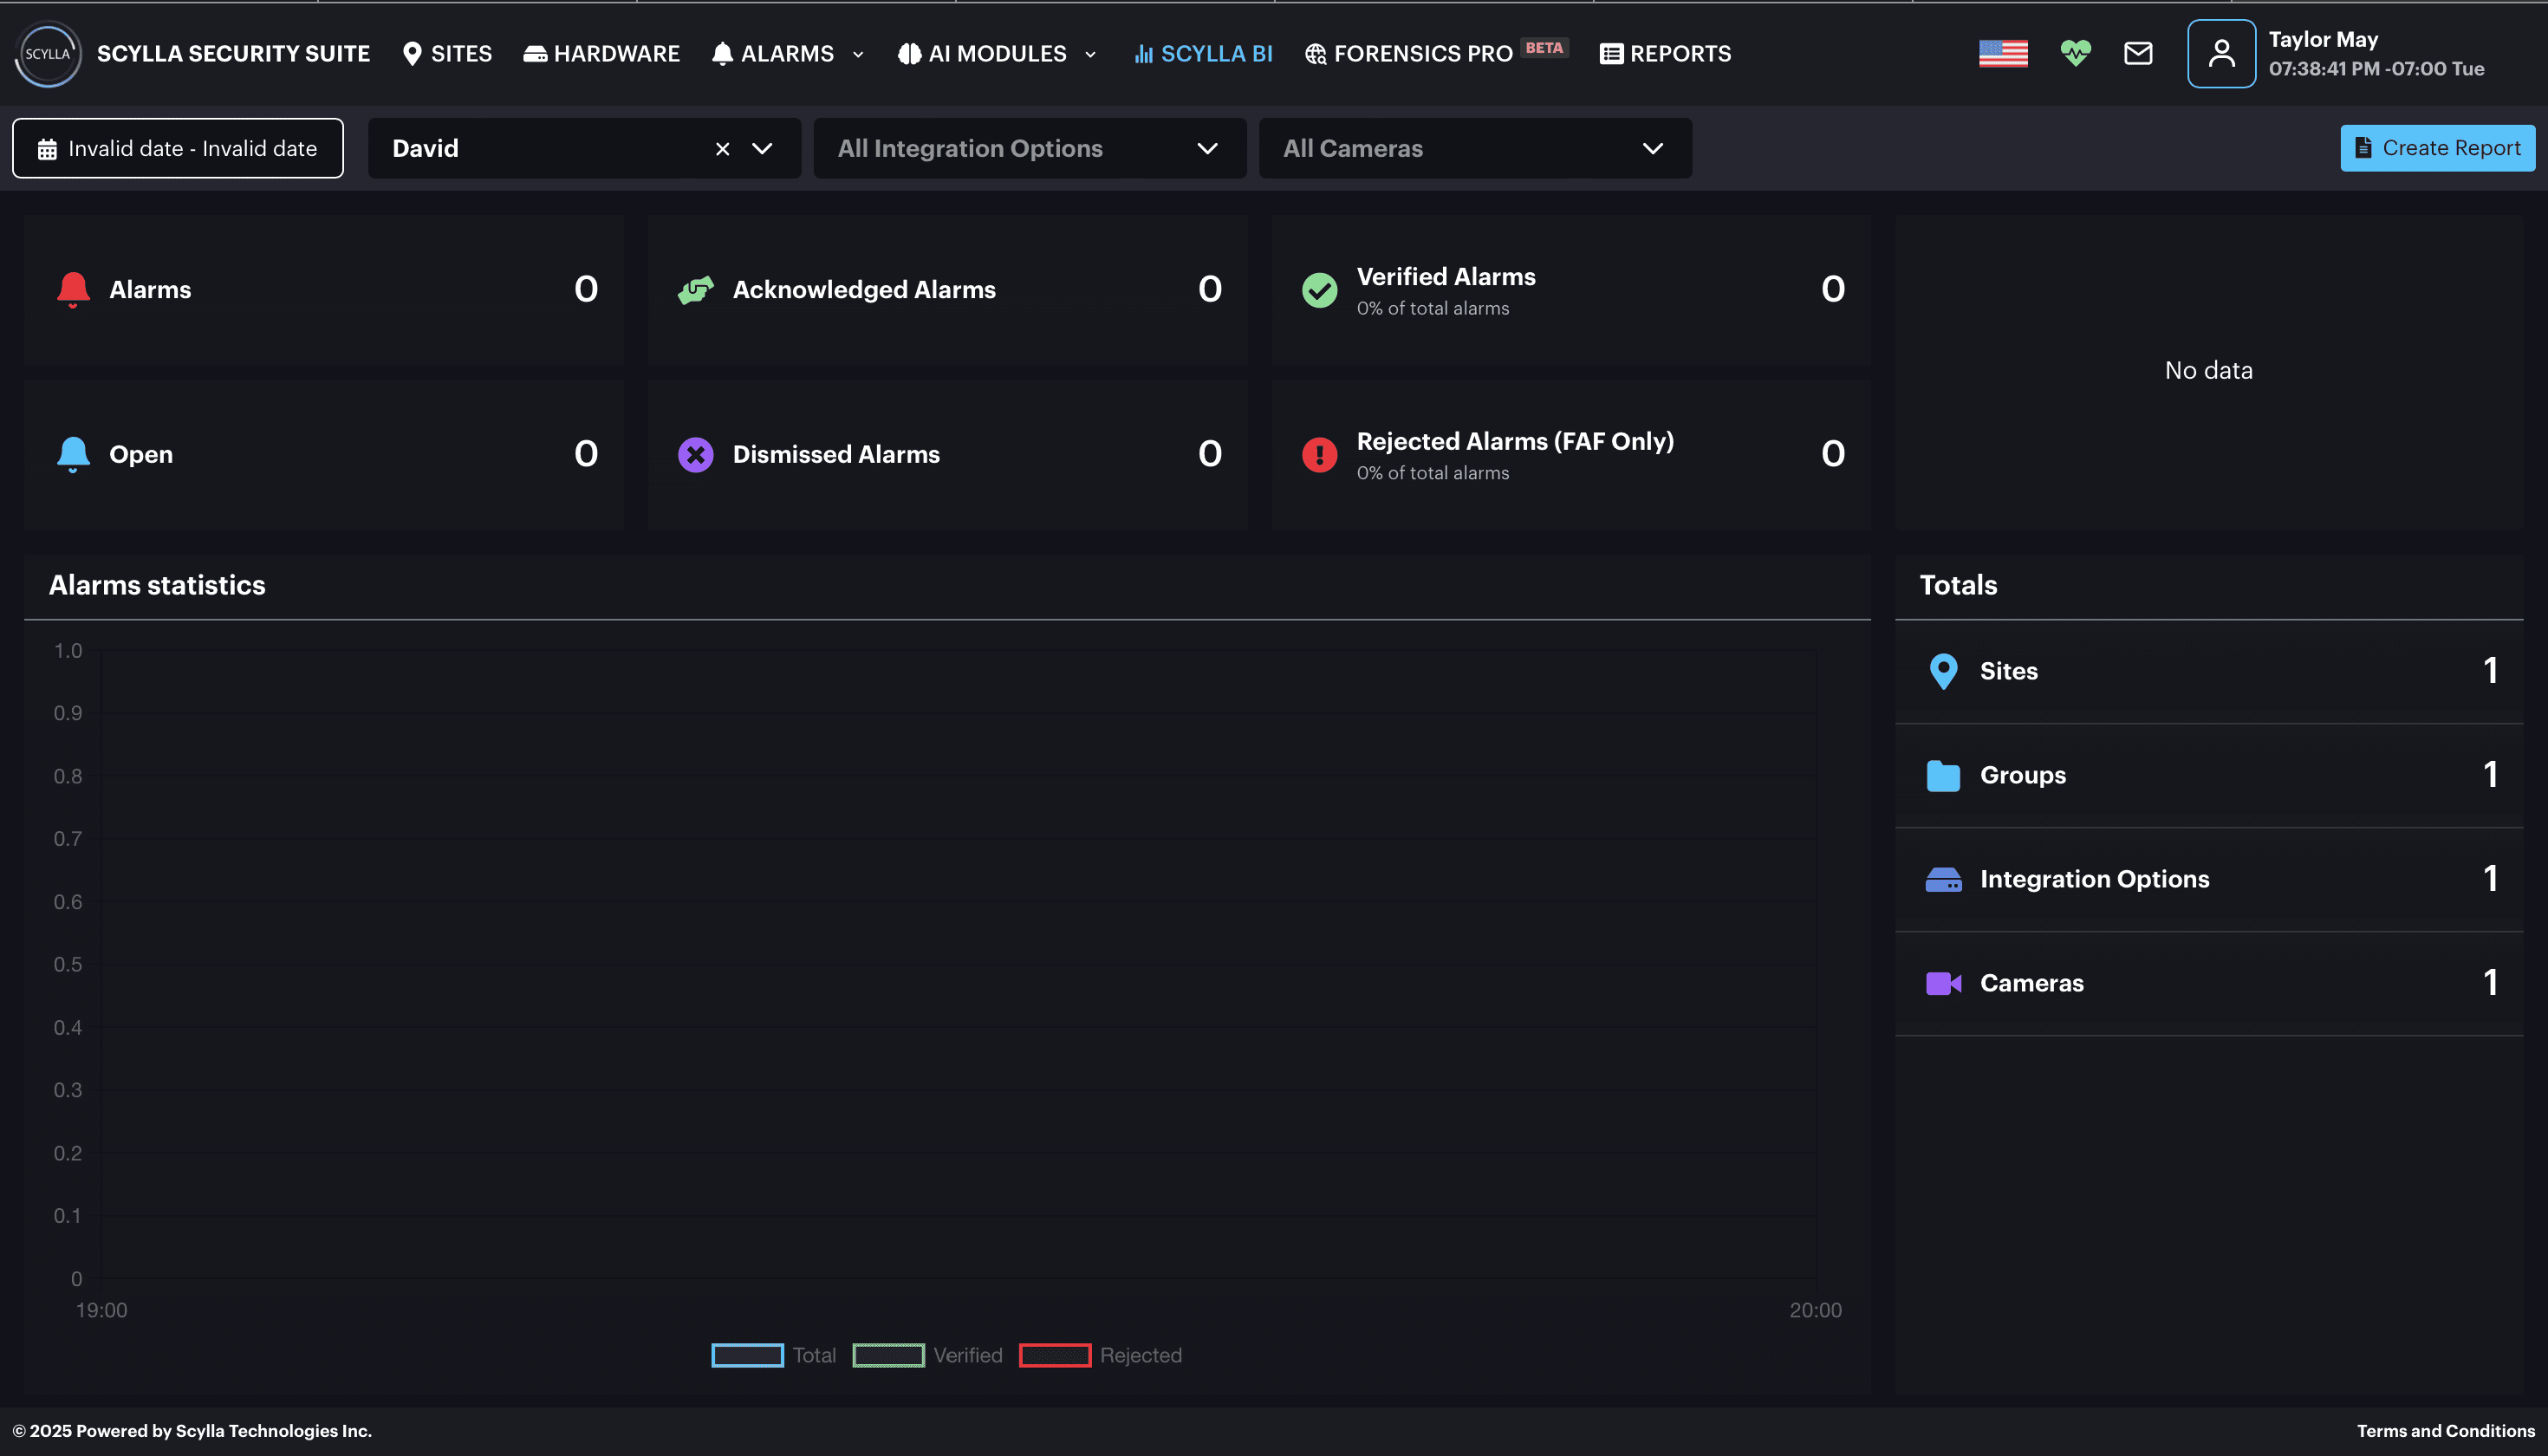
Task: Click the Rejected Alarms (FAF Only) label
Action: (x=1515, y=442)
